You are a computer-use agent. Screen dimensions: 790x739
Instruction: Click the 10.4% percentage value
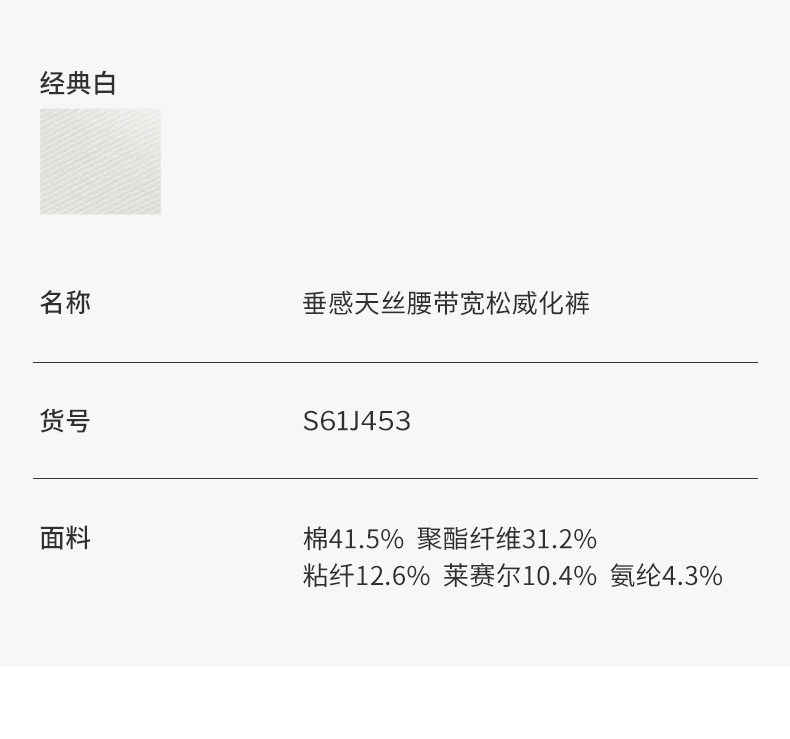click(559, 576)
